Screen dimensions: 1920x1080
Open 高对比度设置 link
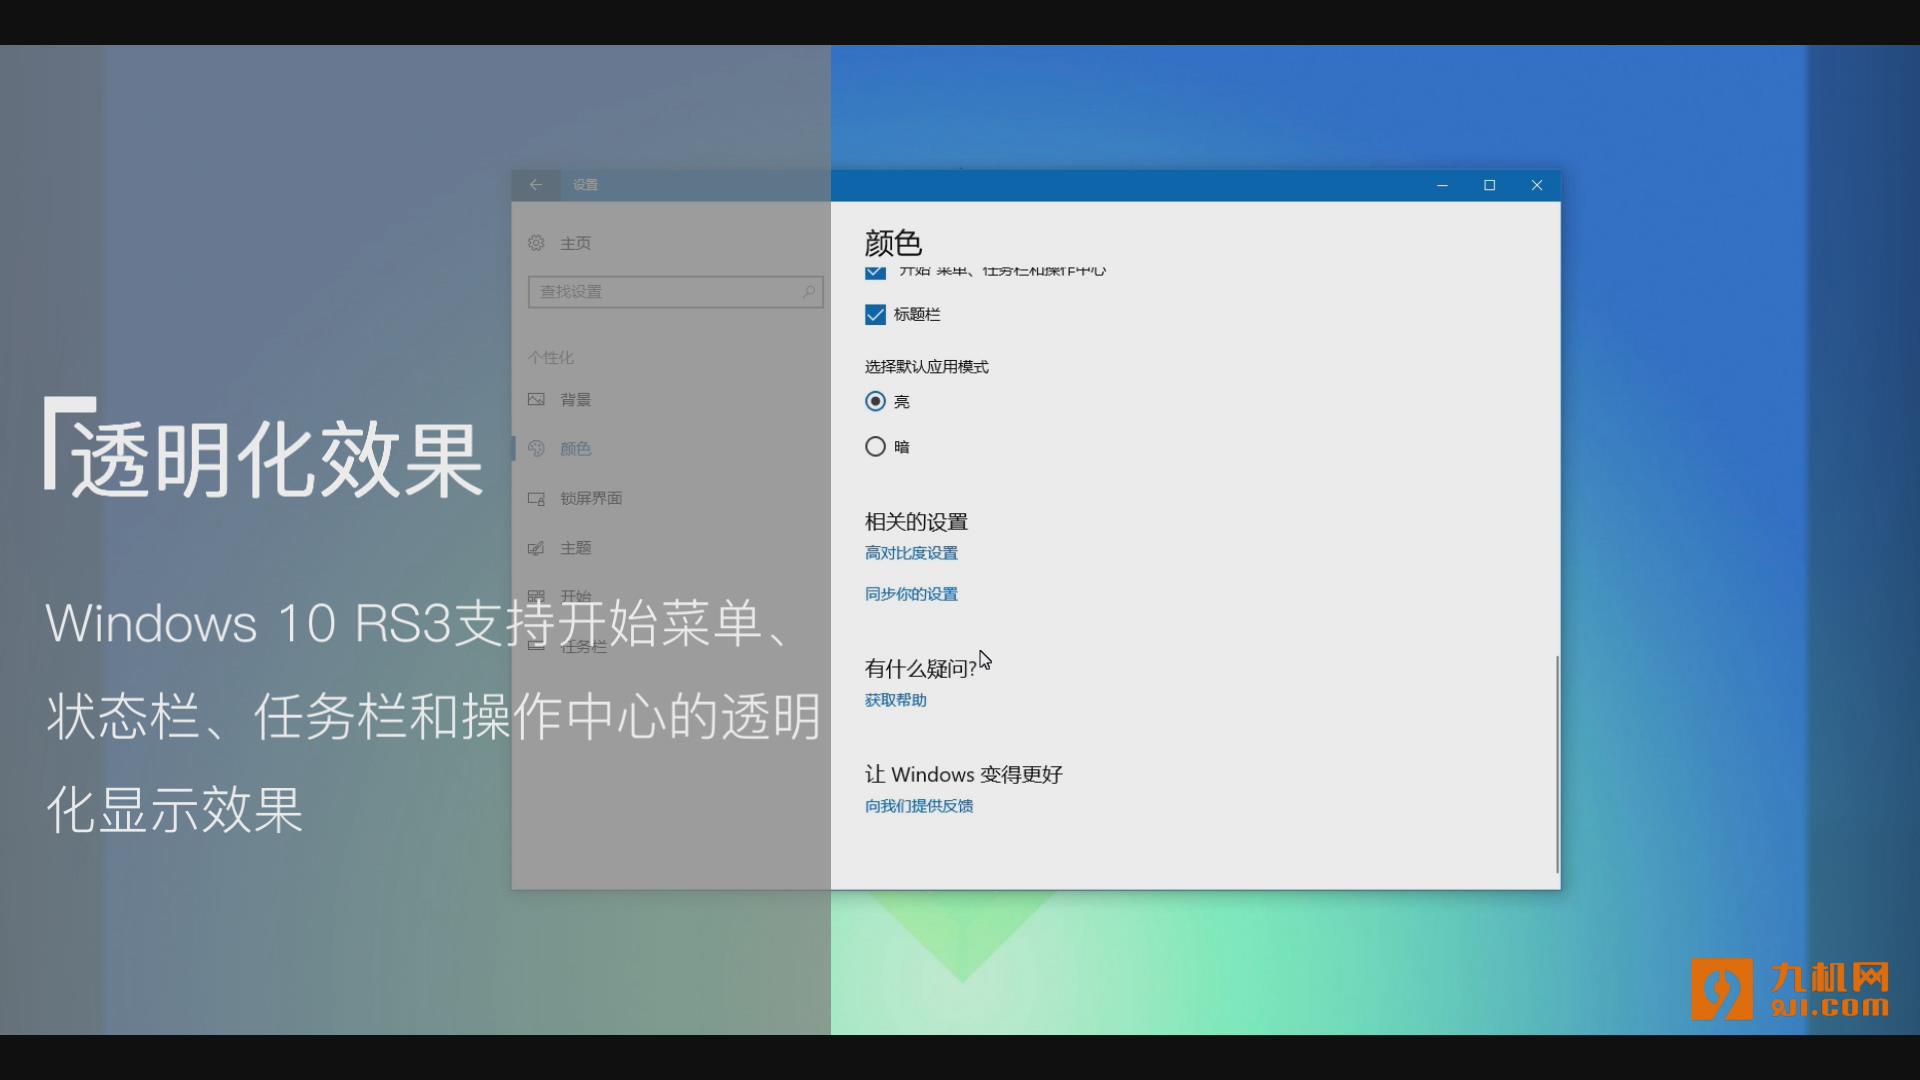pyautogui.click(x=911, y=553)
